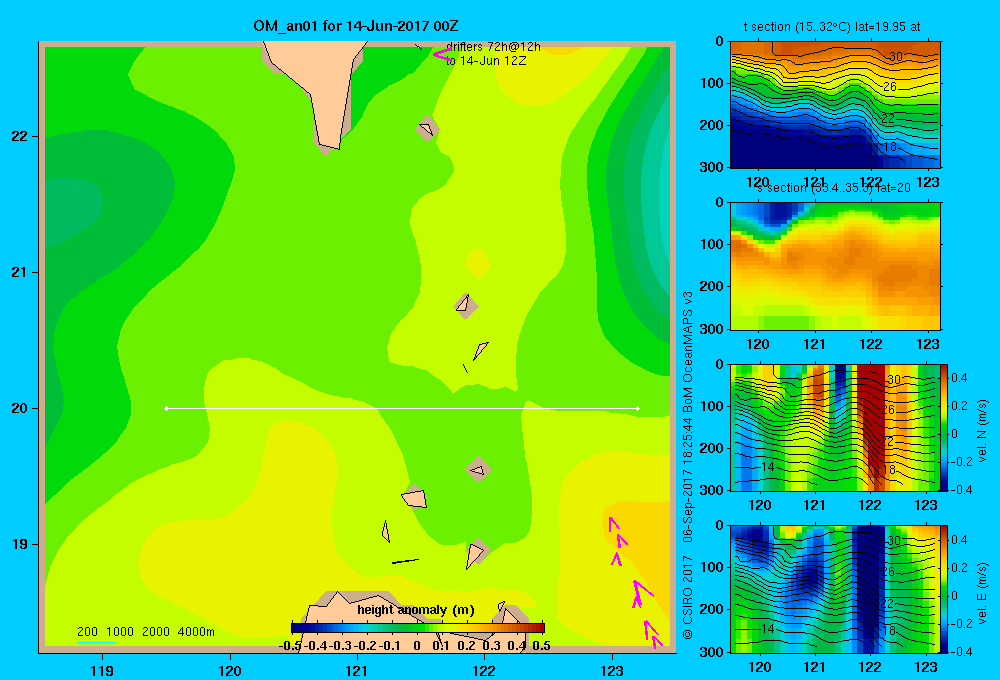
Task: Open the salinity section panel
Action: [835, 266]
